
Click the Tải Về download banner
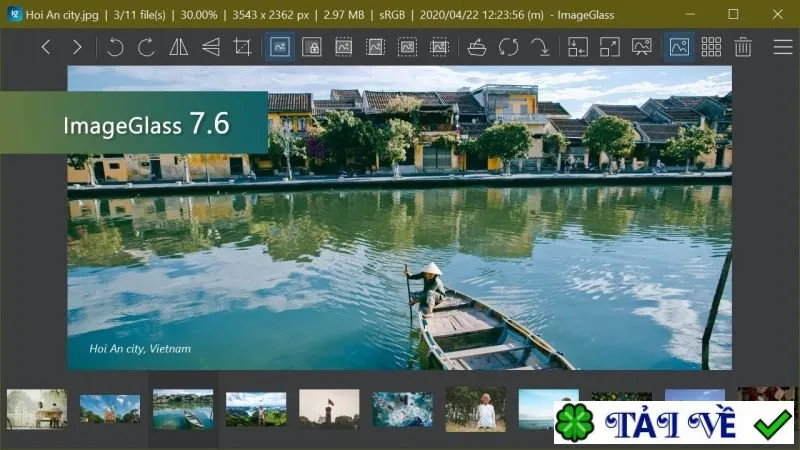coord(673,422)
